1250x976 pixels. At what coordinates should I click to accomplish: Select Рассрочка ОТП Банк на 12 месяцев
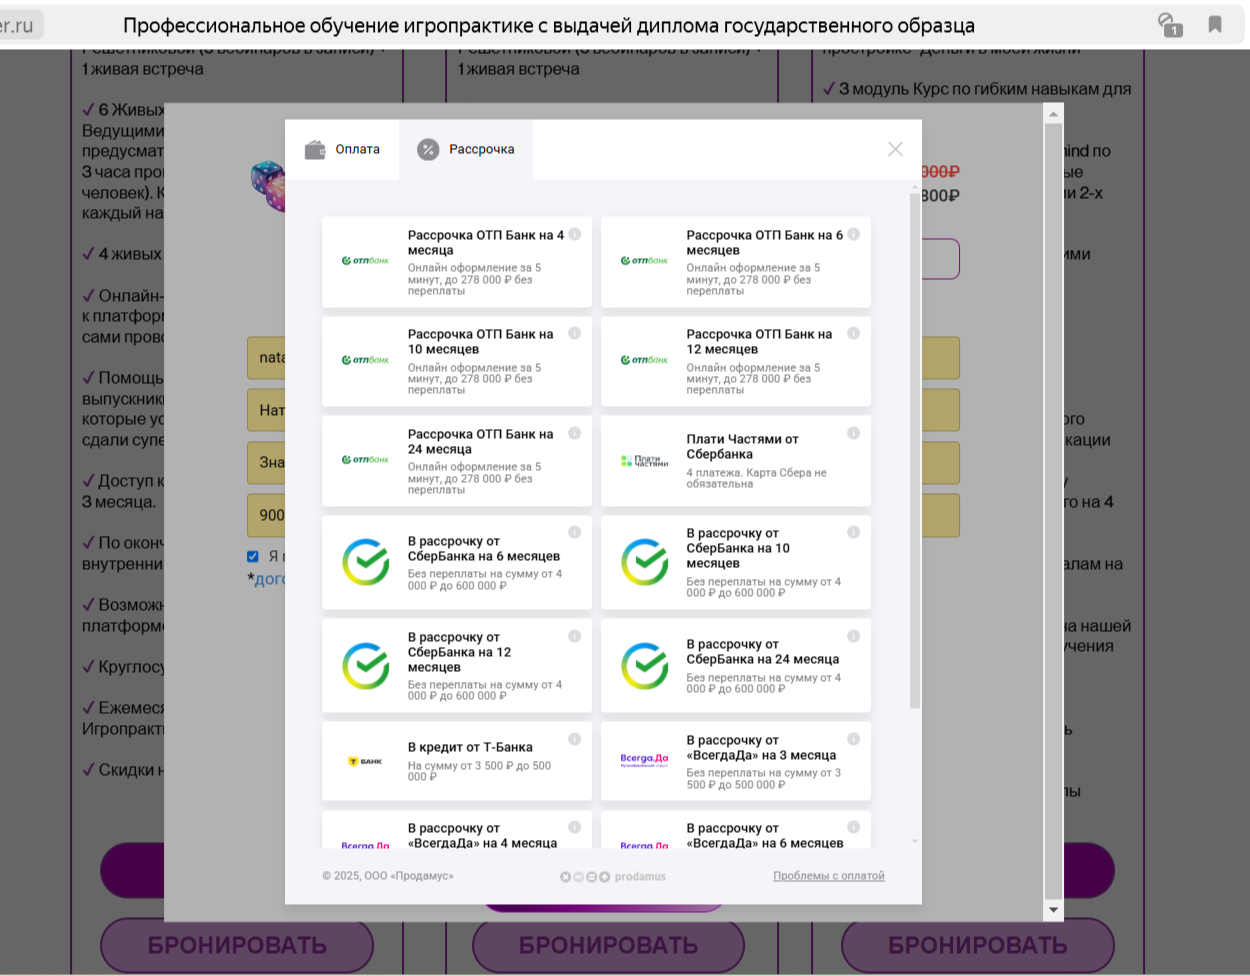(736, 361)
